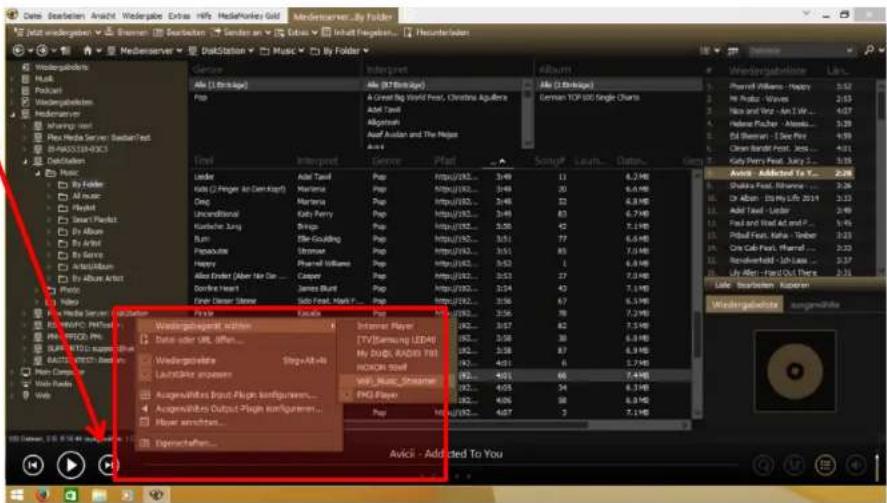The width and height of the screenshot is (887, 503).
Task: Click the album art disc thumbnail
Action: pyautogui.click(x=795, y=371)
